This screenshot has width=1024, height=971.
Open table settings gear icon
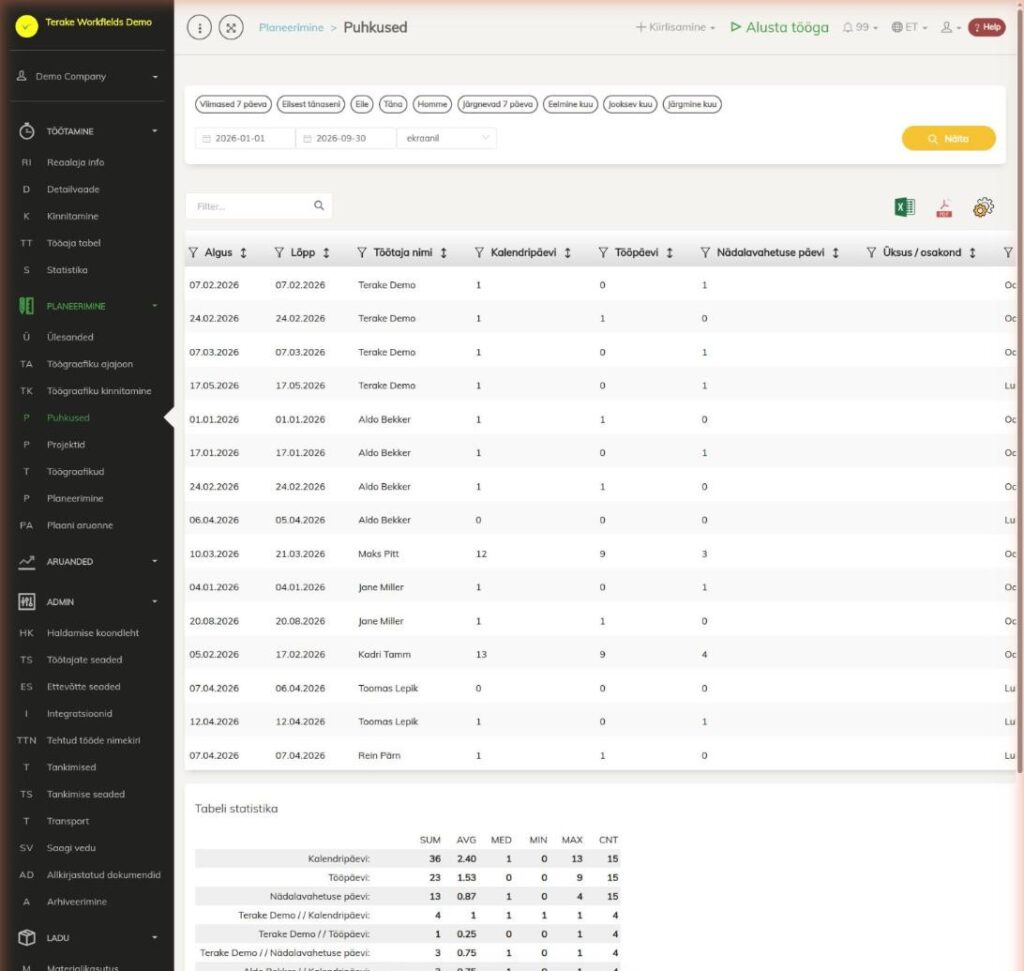983,208
